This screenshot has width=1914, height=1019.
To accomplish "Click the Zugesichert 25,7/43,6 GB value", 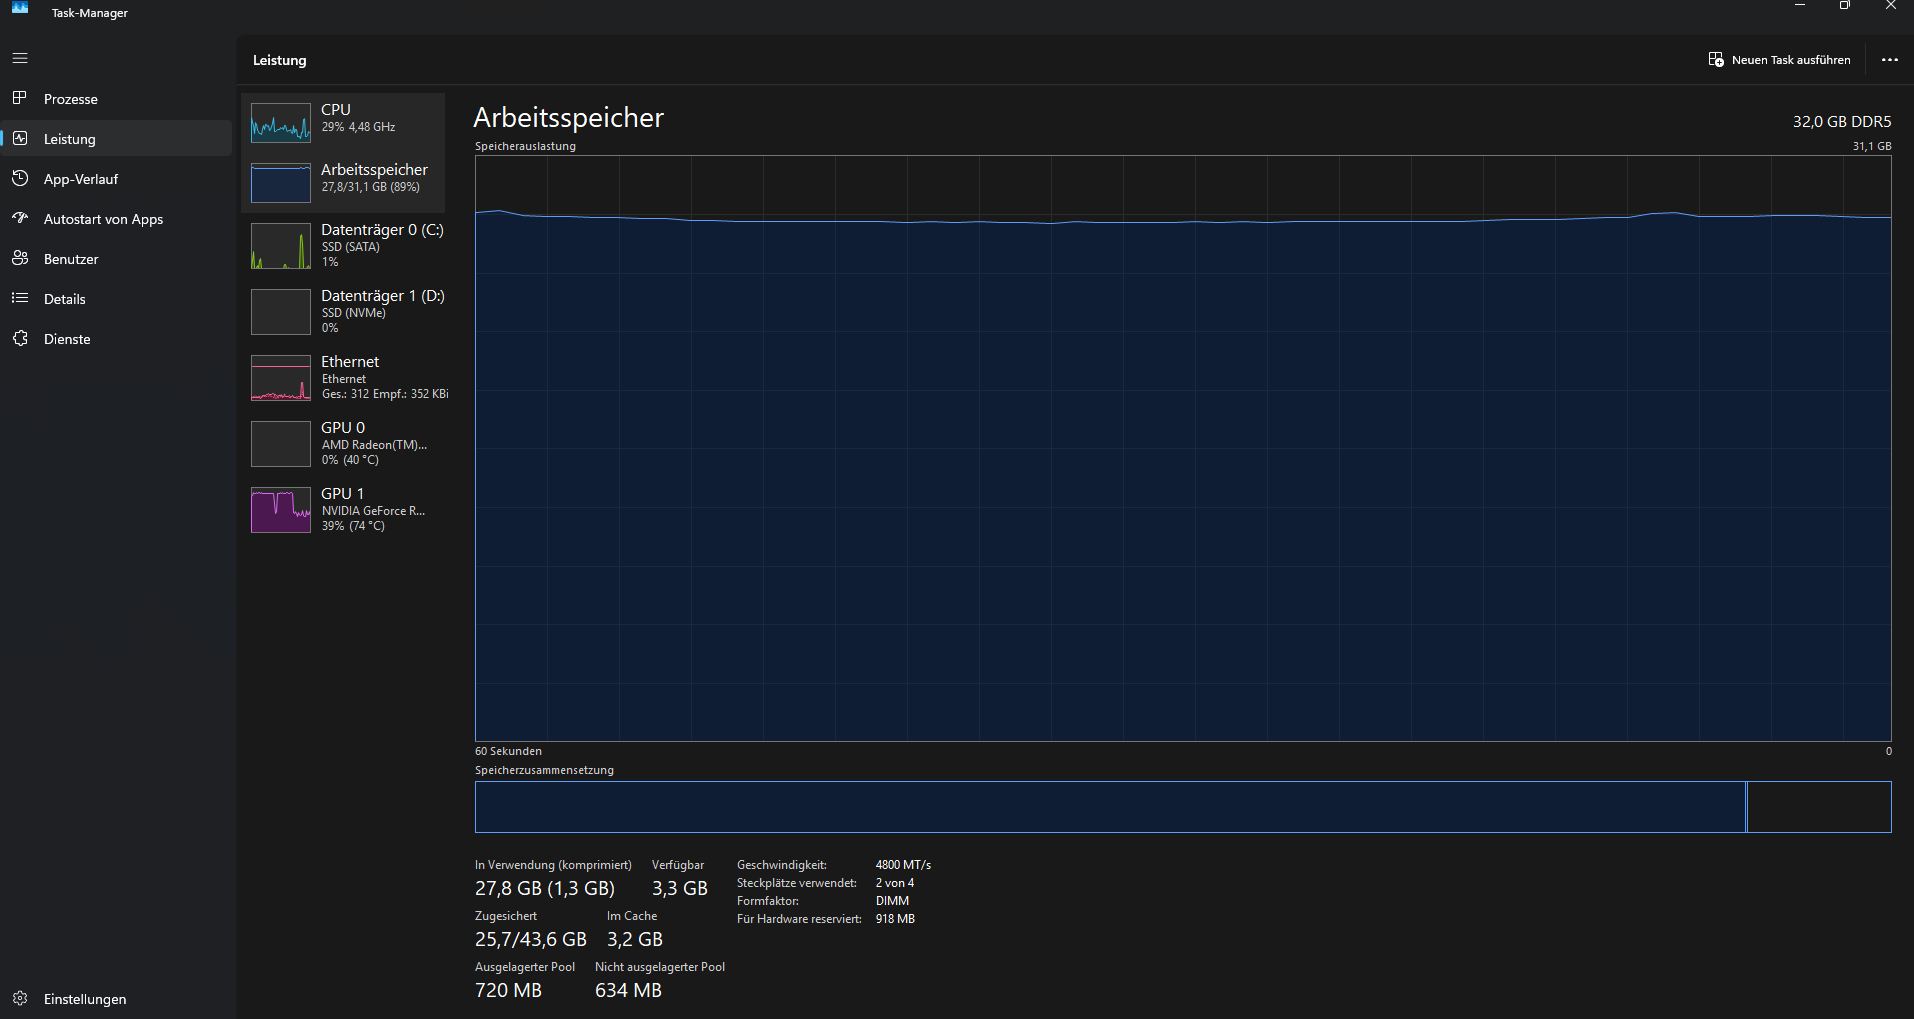I will (x=531, y=939).
